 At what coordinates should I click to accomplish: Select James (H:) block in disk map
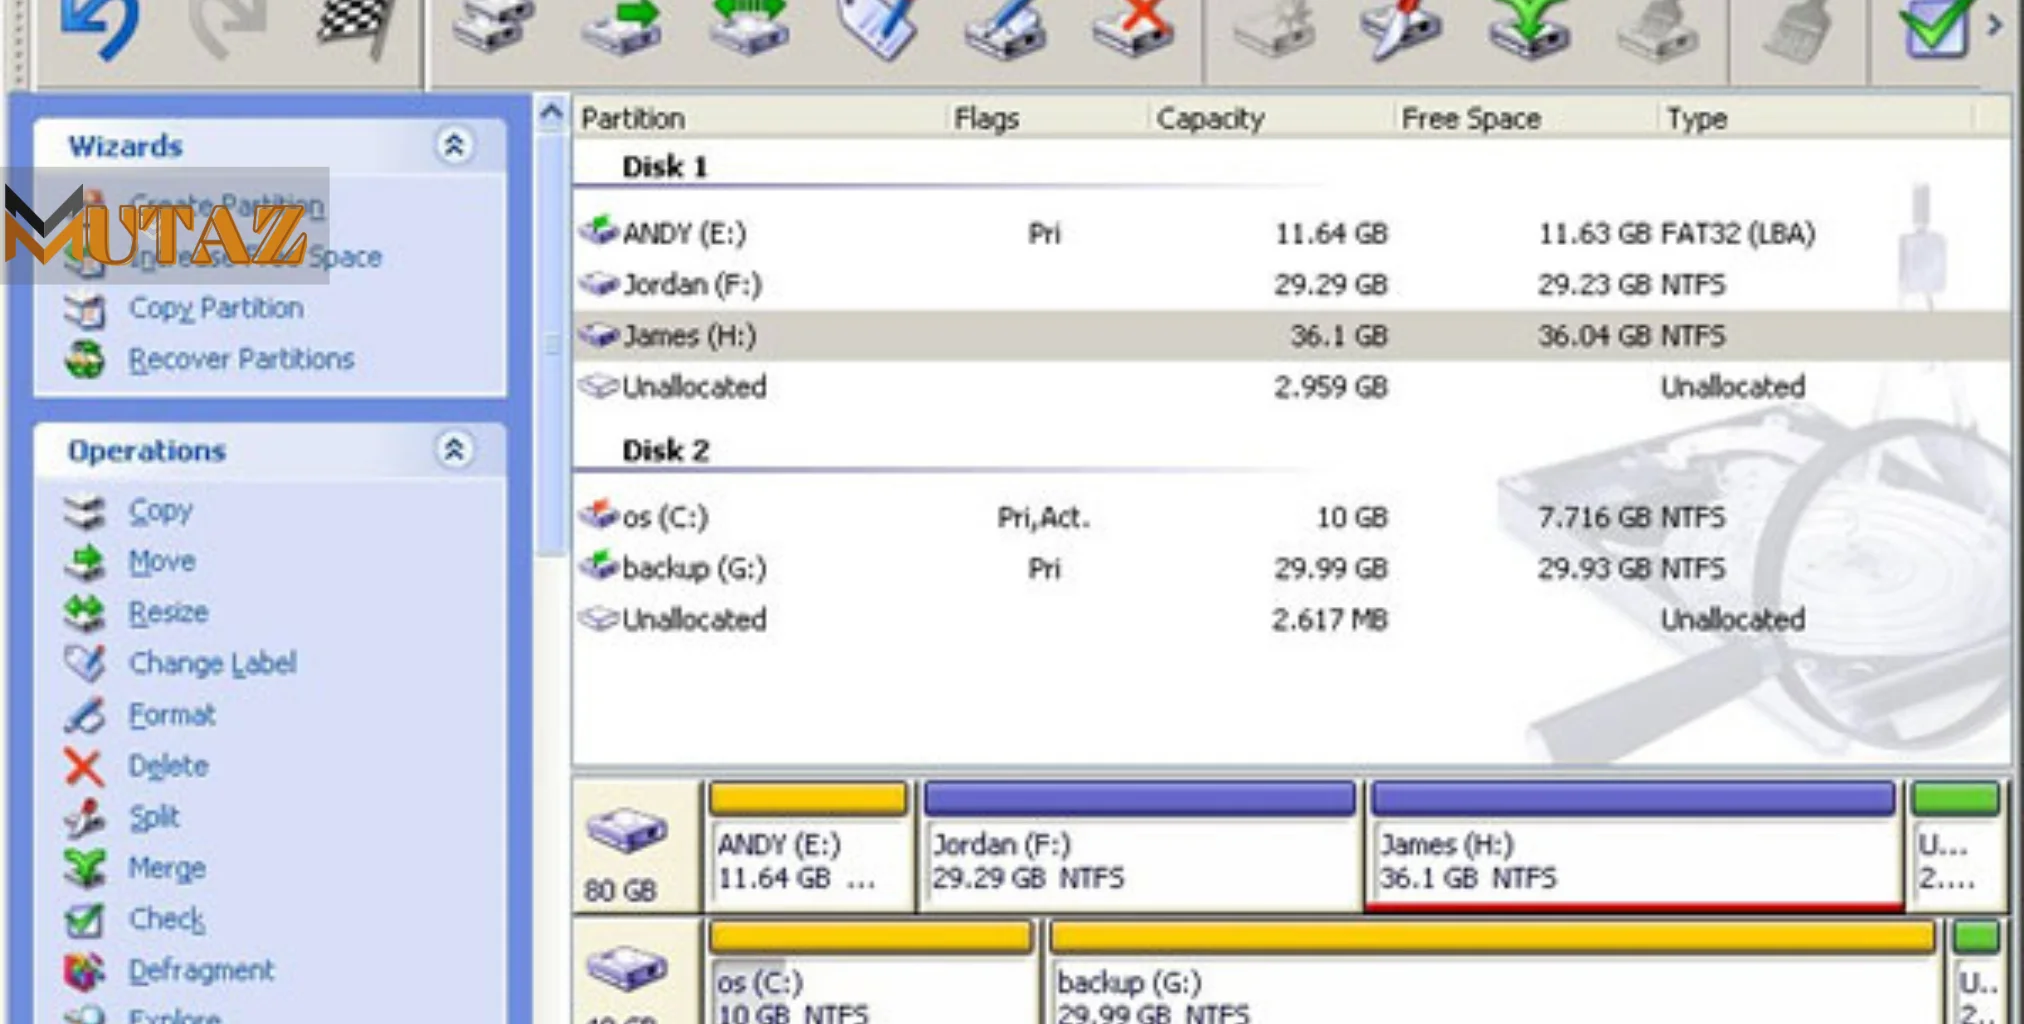(x=1634, y=846)
